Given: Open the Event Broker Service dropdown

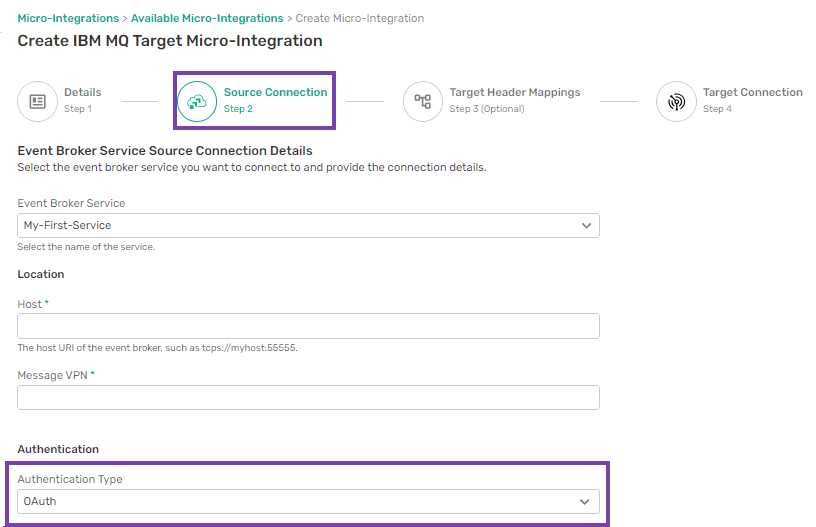Looking at the screenshot, I should coord(308,225).
